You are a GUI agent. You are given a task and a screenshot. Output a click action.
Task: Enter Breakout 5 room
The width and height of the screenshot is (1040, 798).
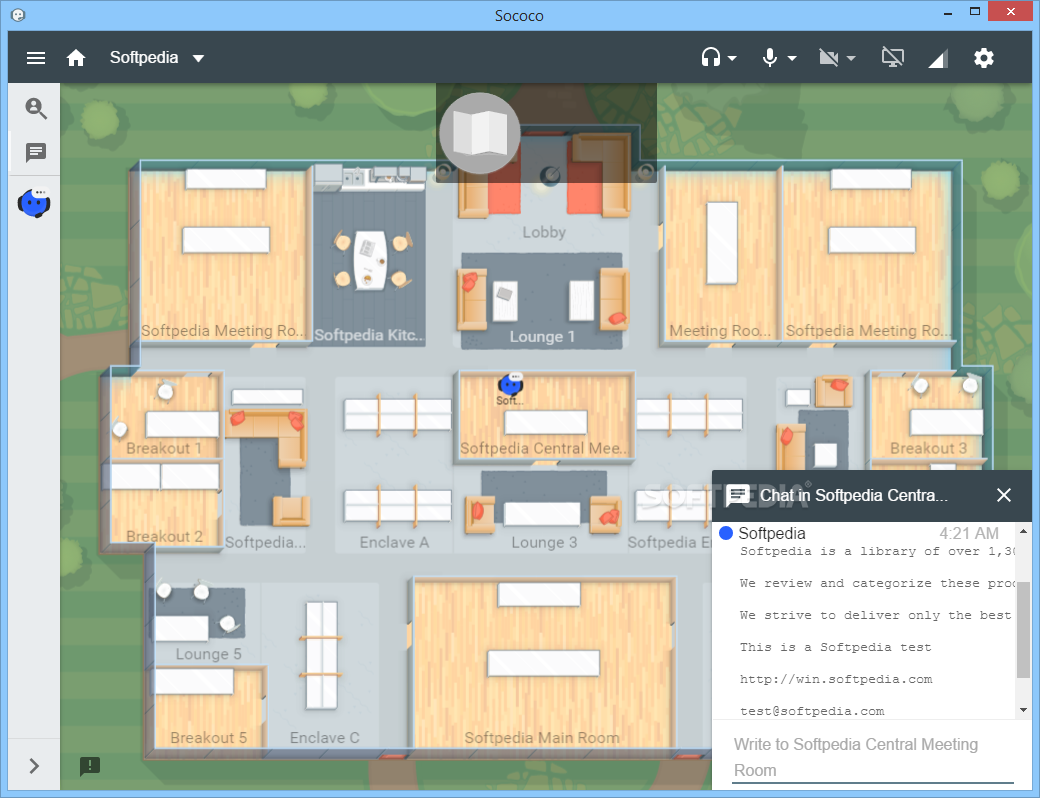(x=208, y=707)
